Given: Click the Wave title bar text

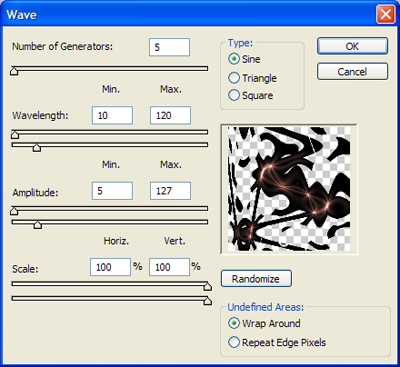Looking at the screenshot, I should coord(21,15).
